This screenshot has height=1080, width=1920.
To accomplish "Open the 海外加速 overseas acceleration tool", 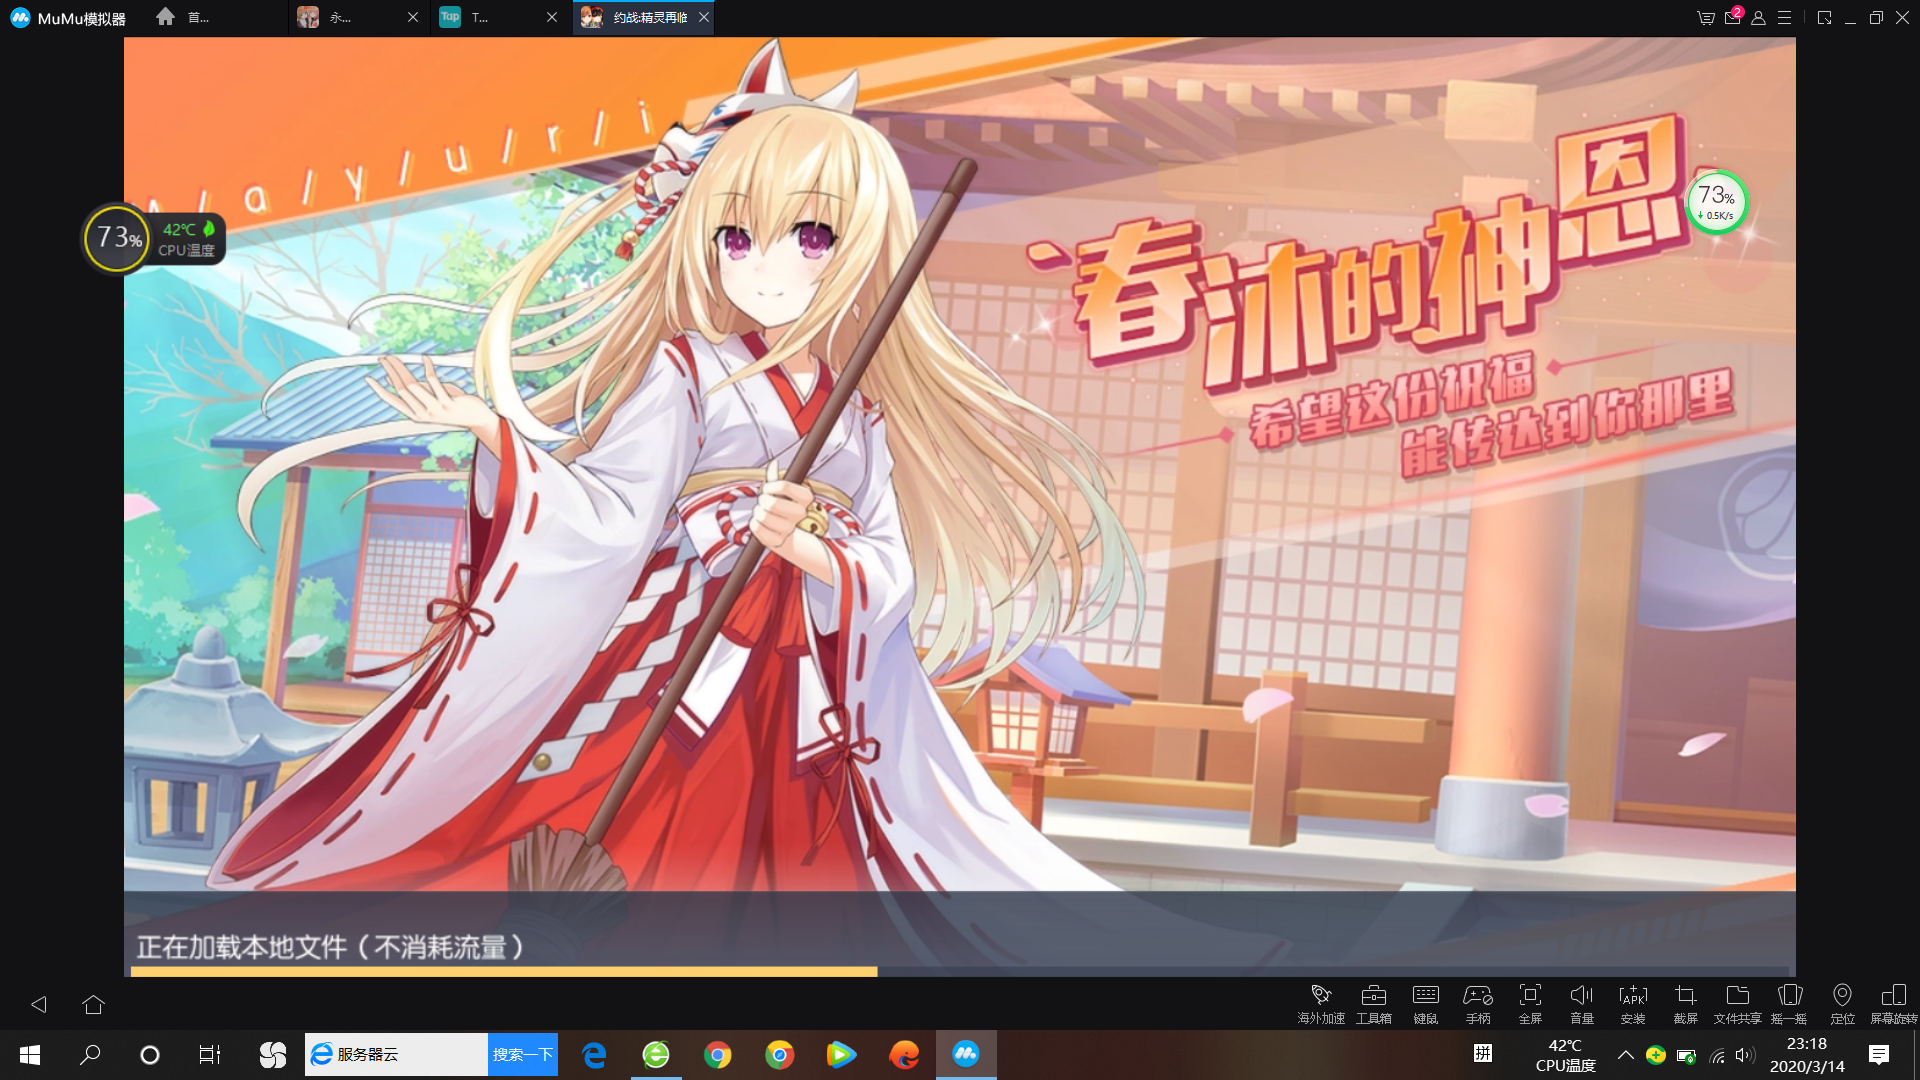I will point(1321,1004).
